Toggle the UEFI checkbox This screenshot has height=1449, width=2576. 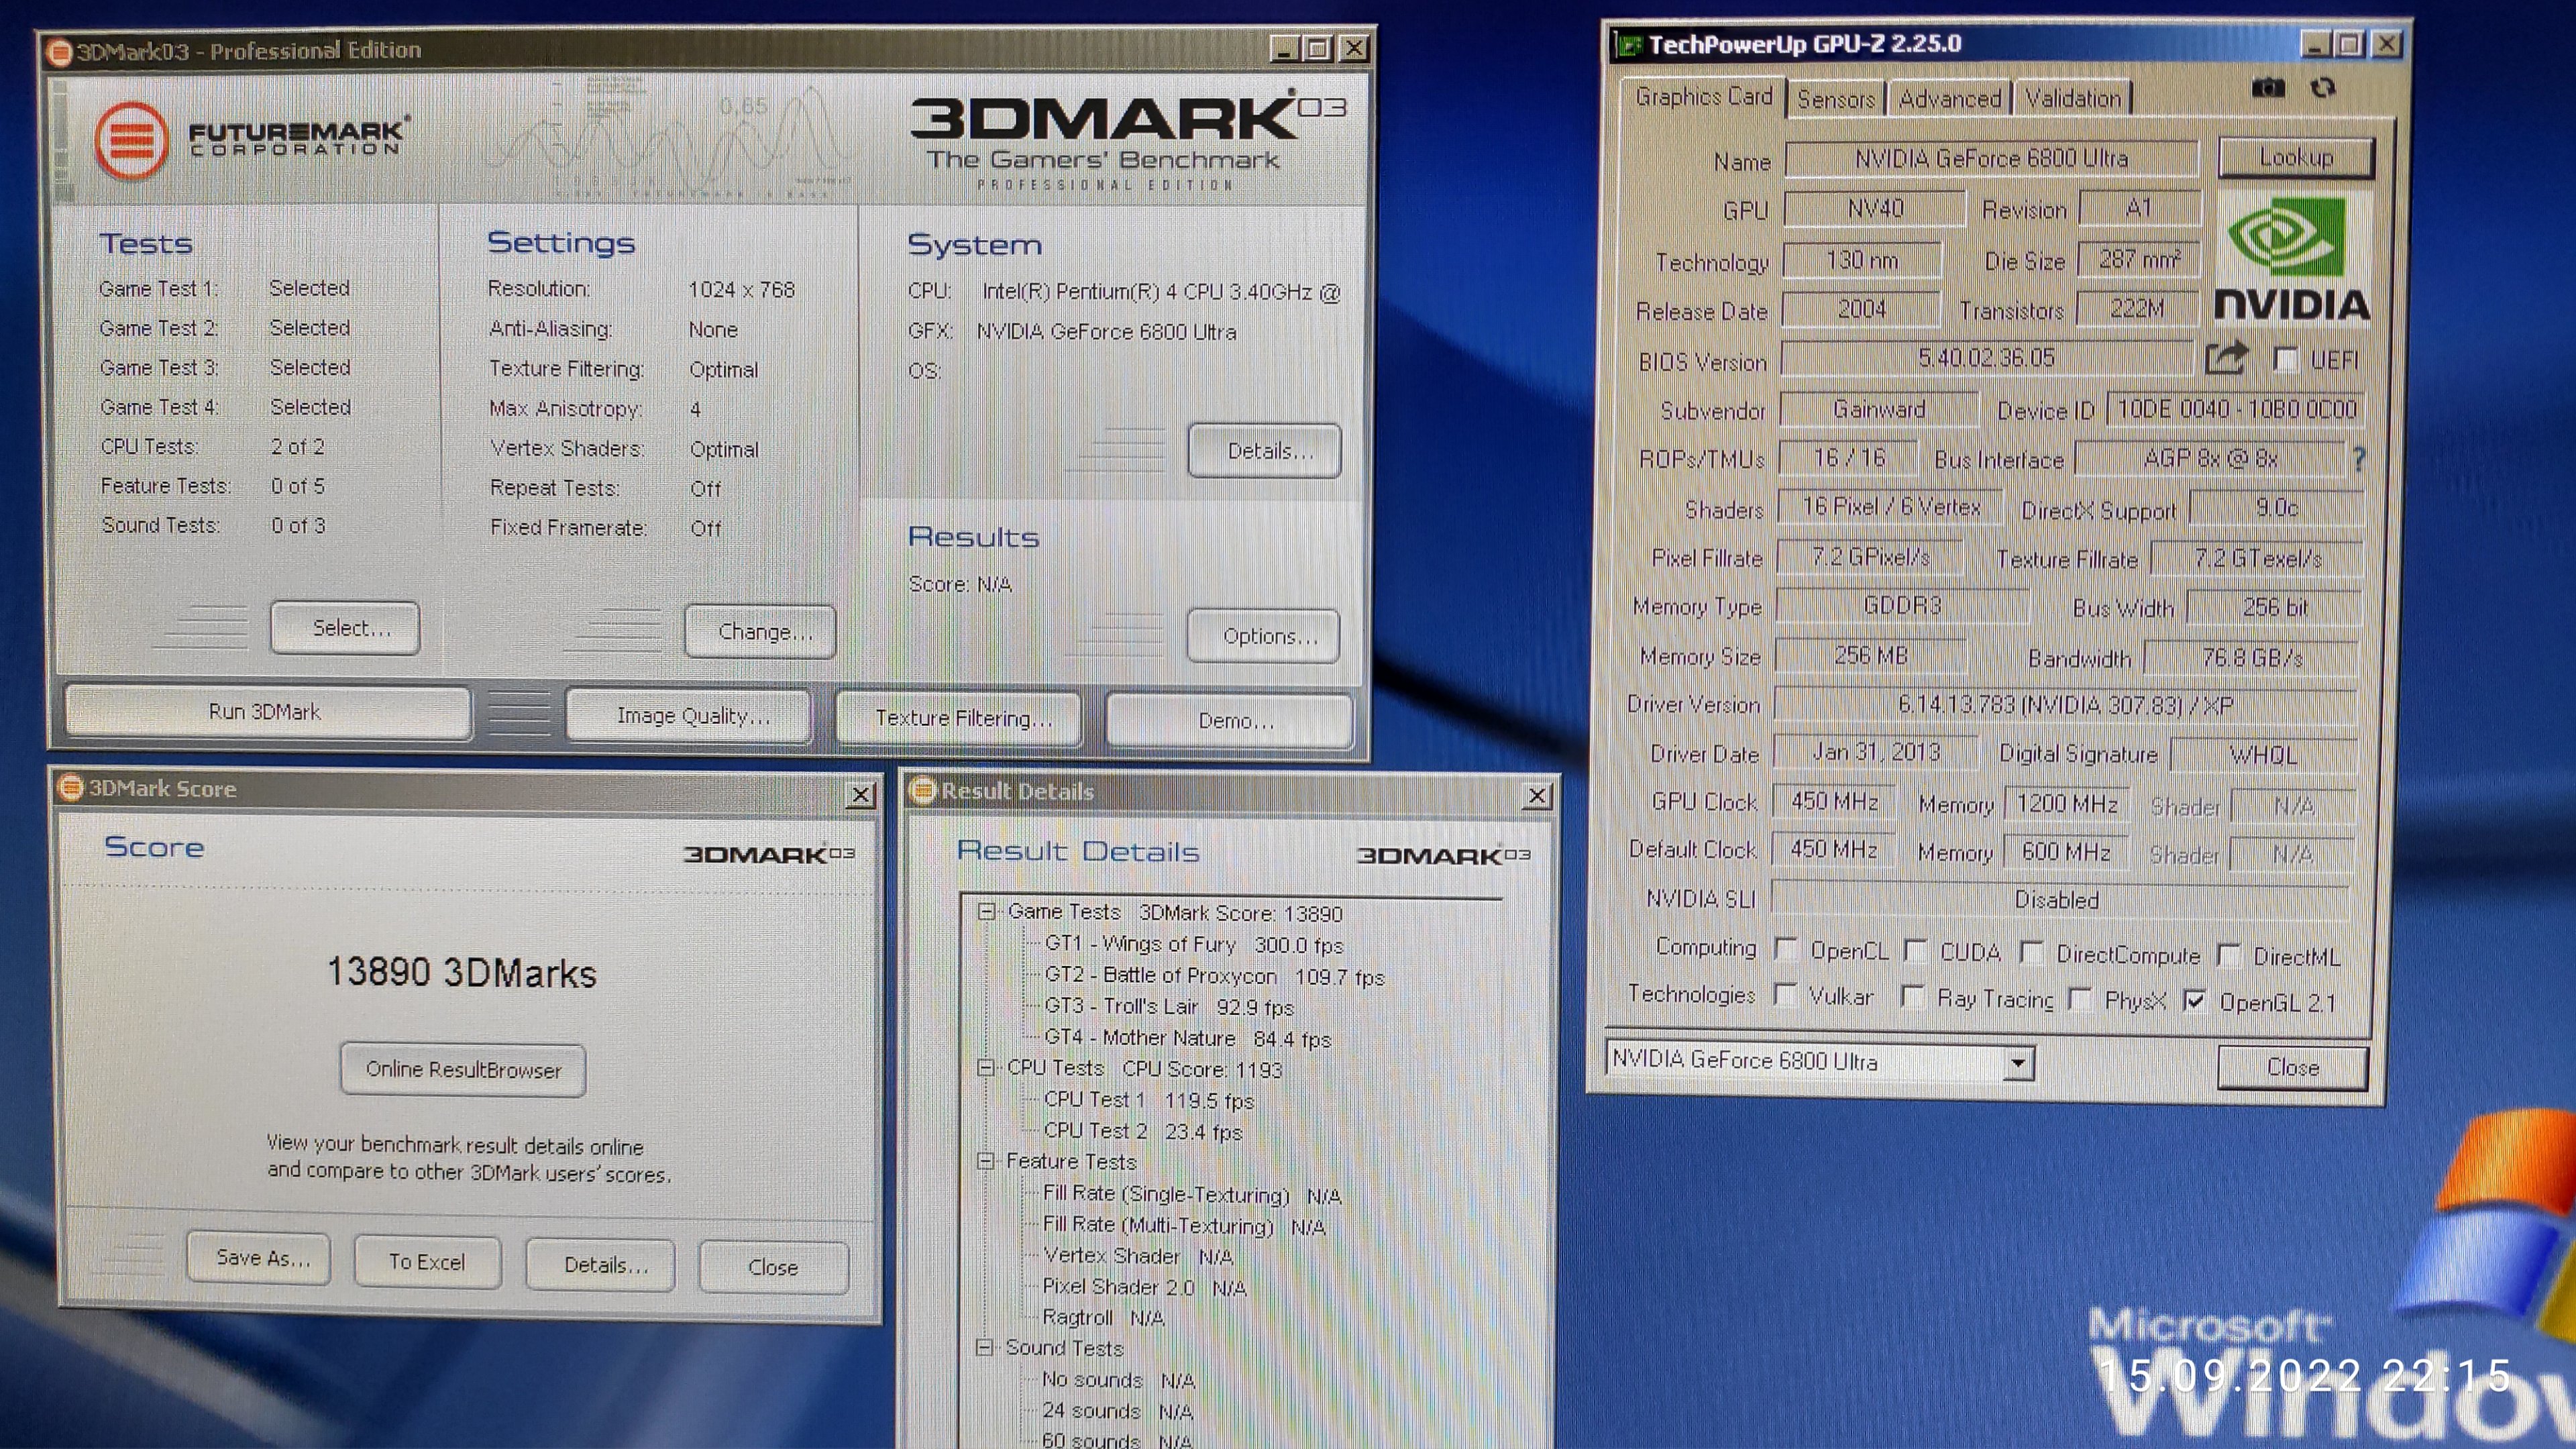pos(2285,359)
